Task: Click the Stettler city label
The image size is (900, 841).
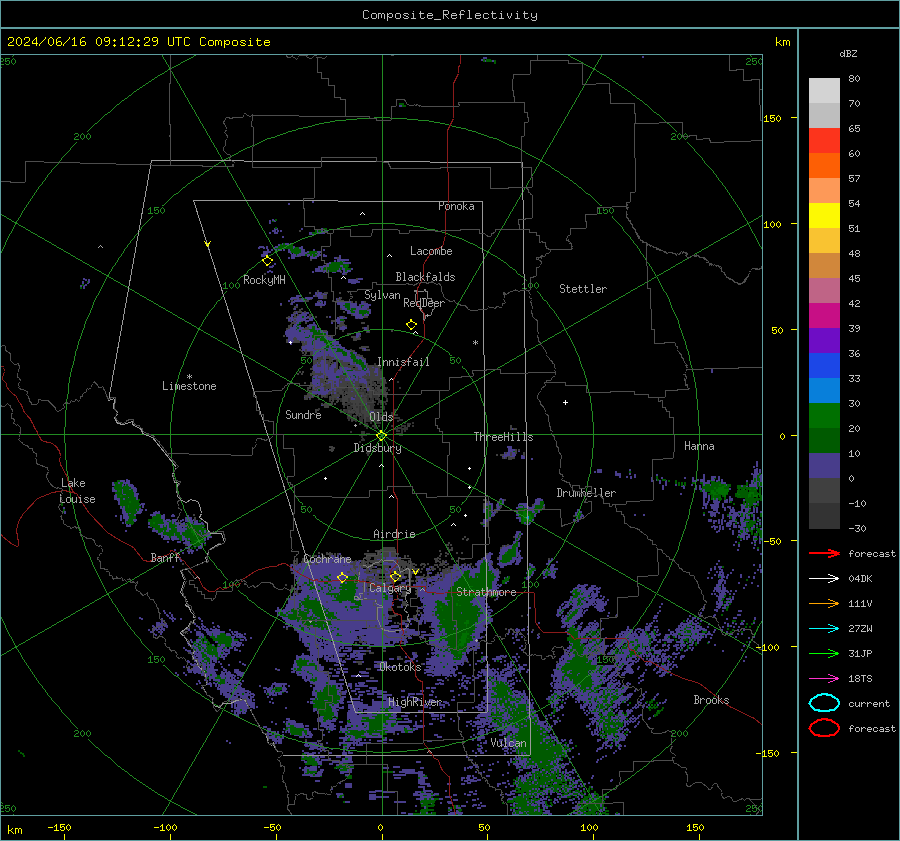Action: 583,289
